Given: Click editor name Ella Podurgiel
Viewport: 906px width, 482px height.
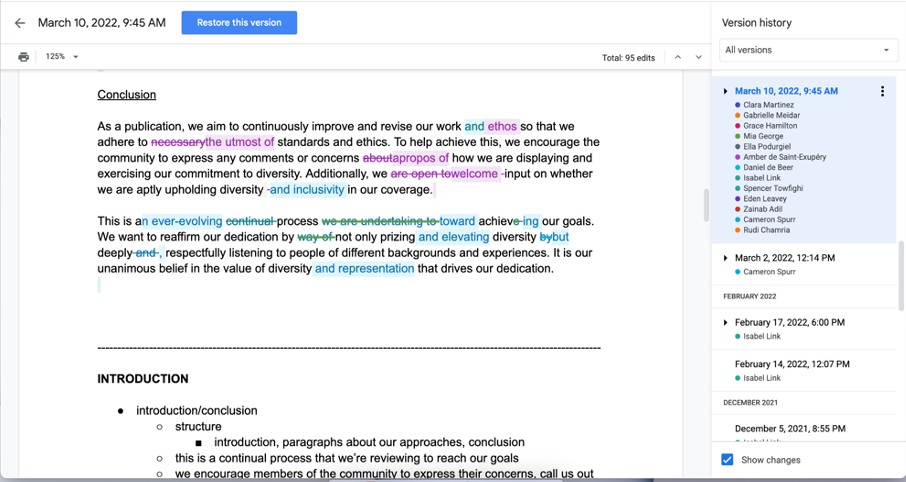Looking at the screenshot, I should click(767, 147).
